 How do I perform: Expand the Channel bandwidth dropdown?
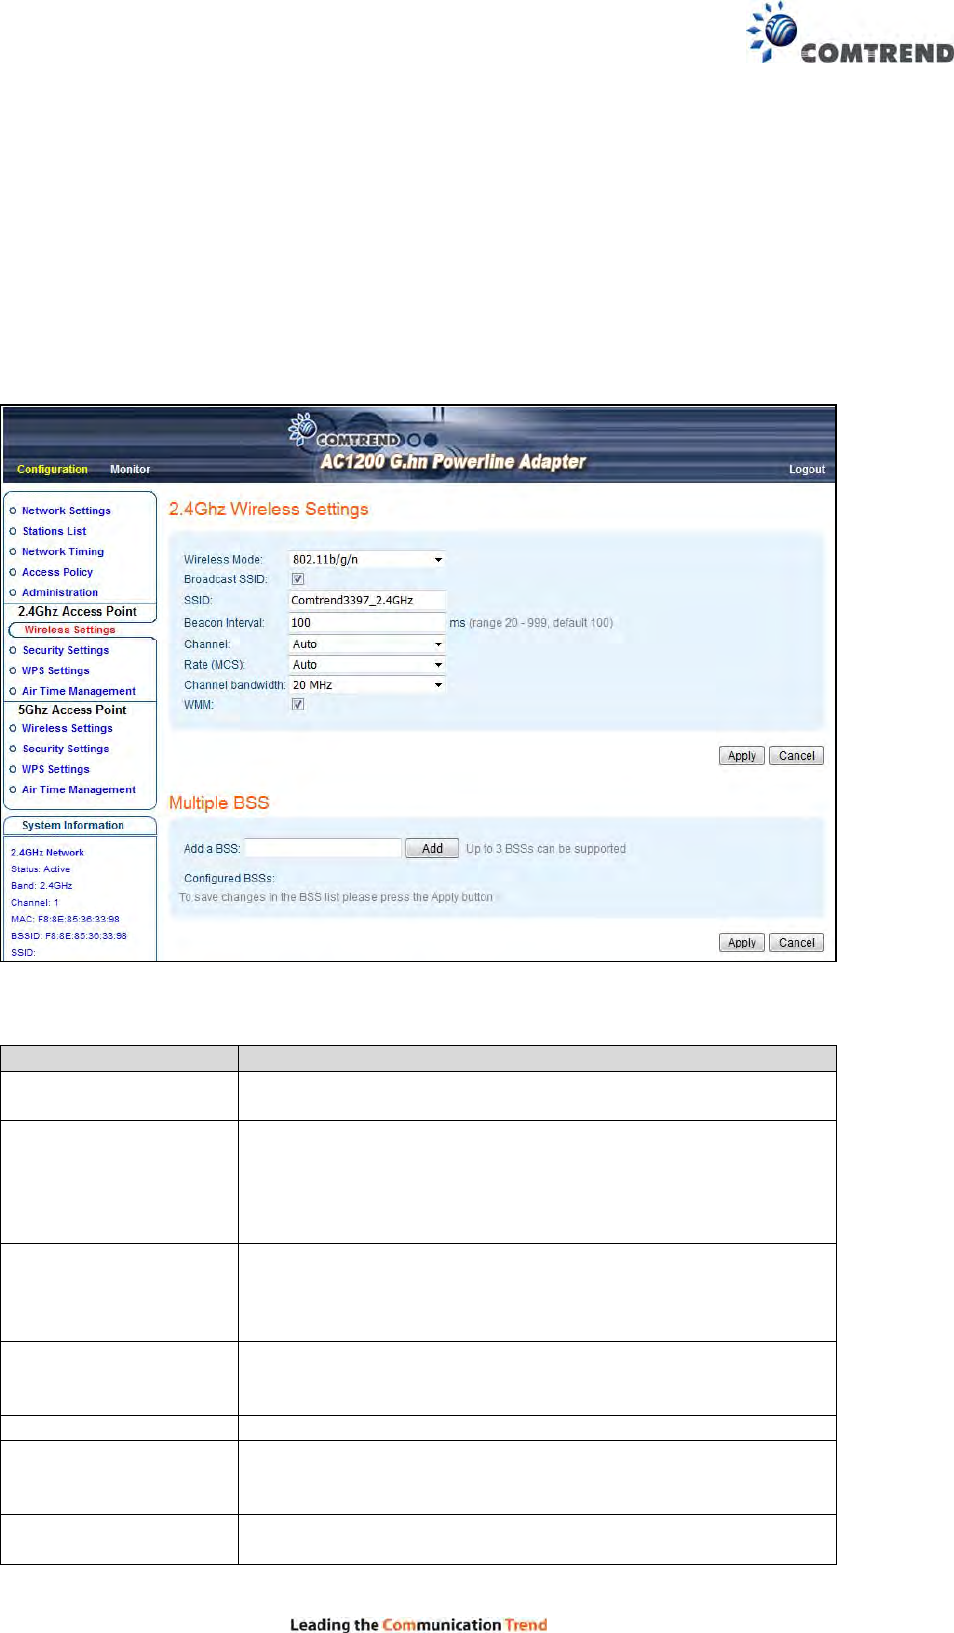click(367, 685)
